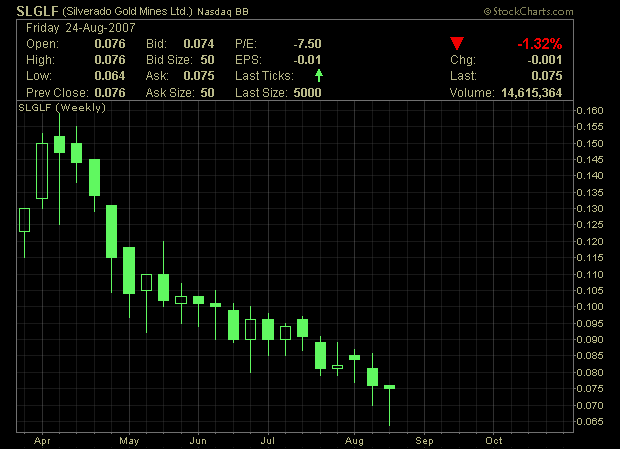This screenshot has width=620, height=449.
Task: Click the Oct label on the time axis
Action: click(x=494, y=441)
